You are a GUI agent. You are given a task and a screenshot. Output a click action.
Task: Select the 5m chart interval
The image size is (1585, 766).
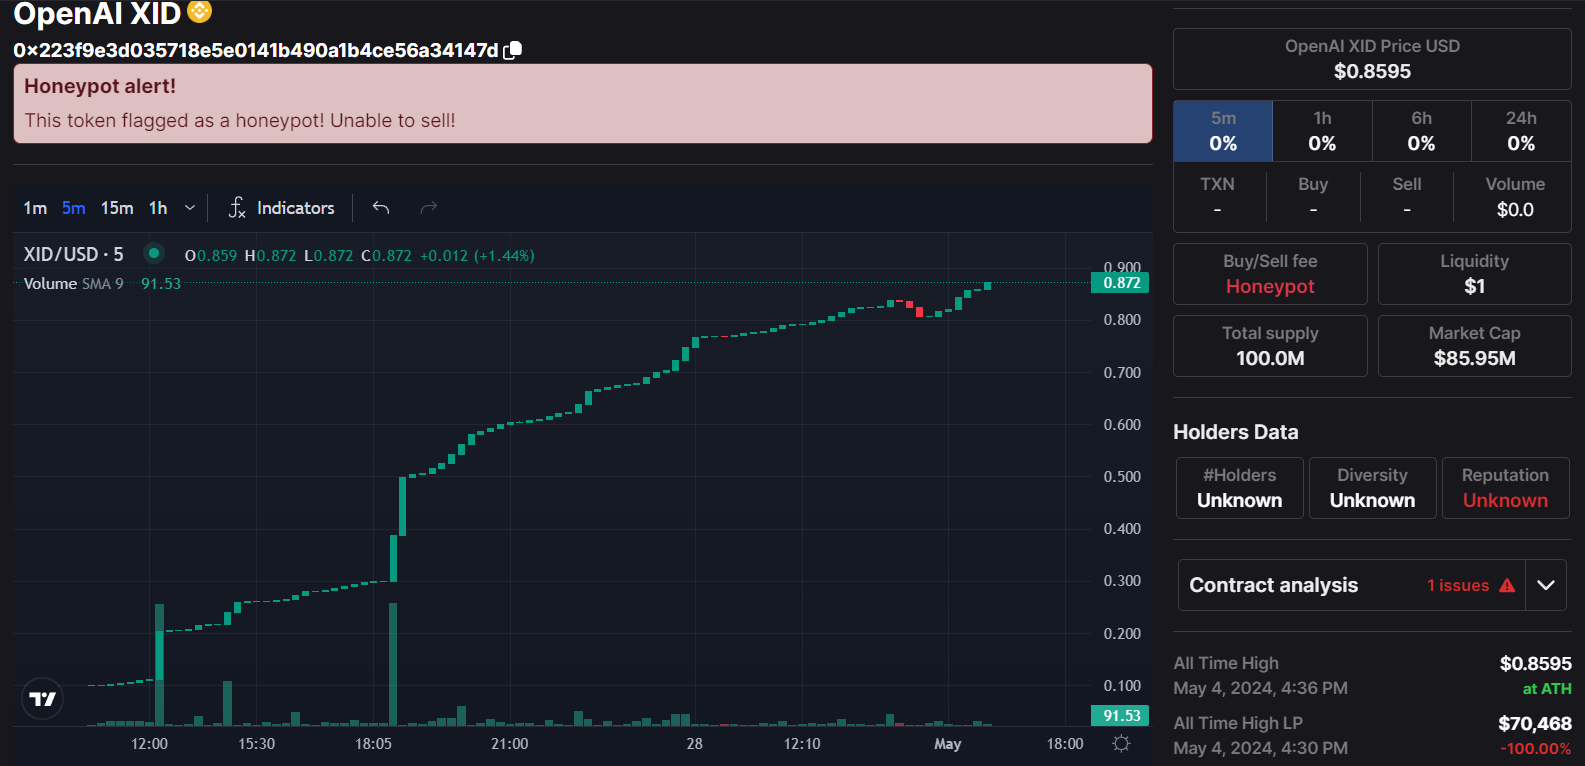click(x=73, y=208)
